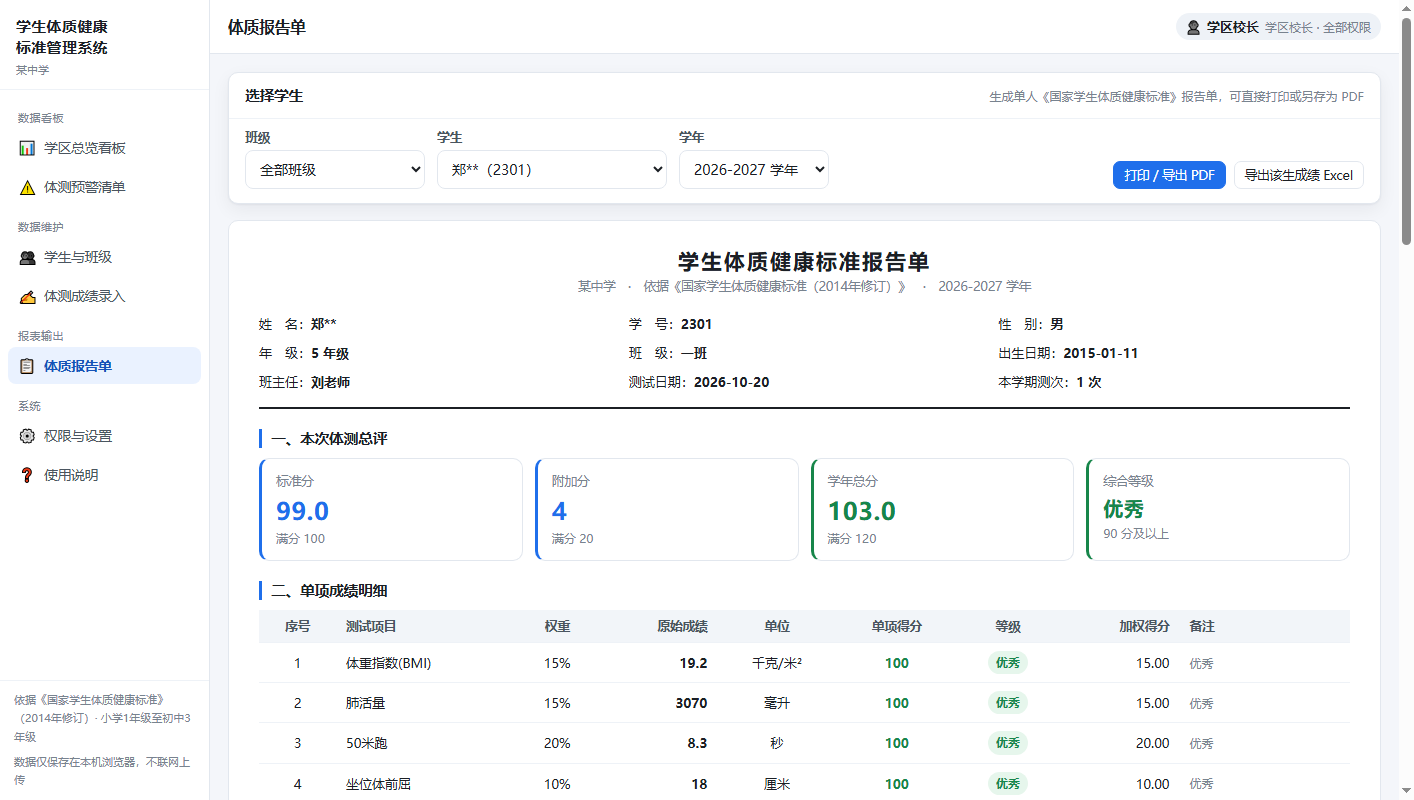
Task: Click the raw score 3070 for 肺活量
Action: click(x=691, y=703)
